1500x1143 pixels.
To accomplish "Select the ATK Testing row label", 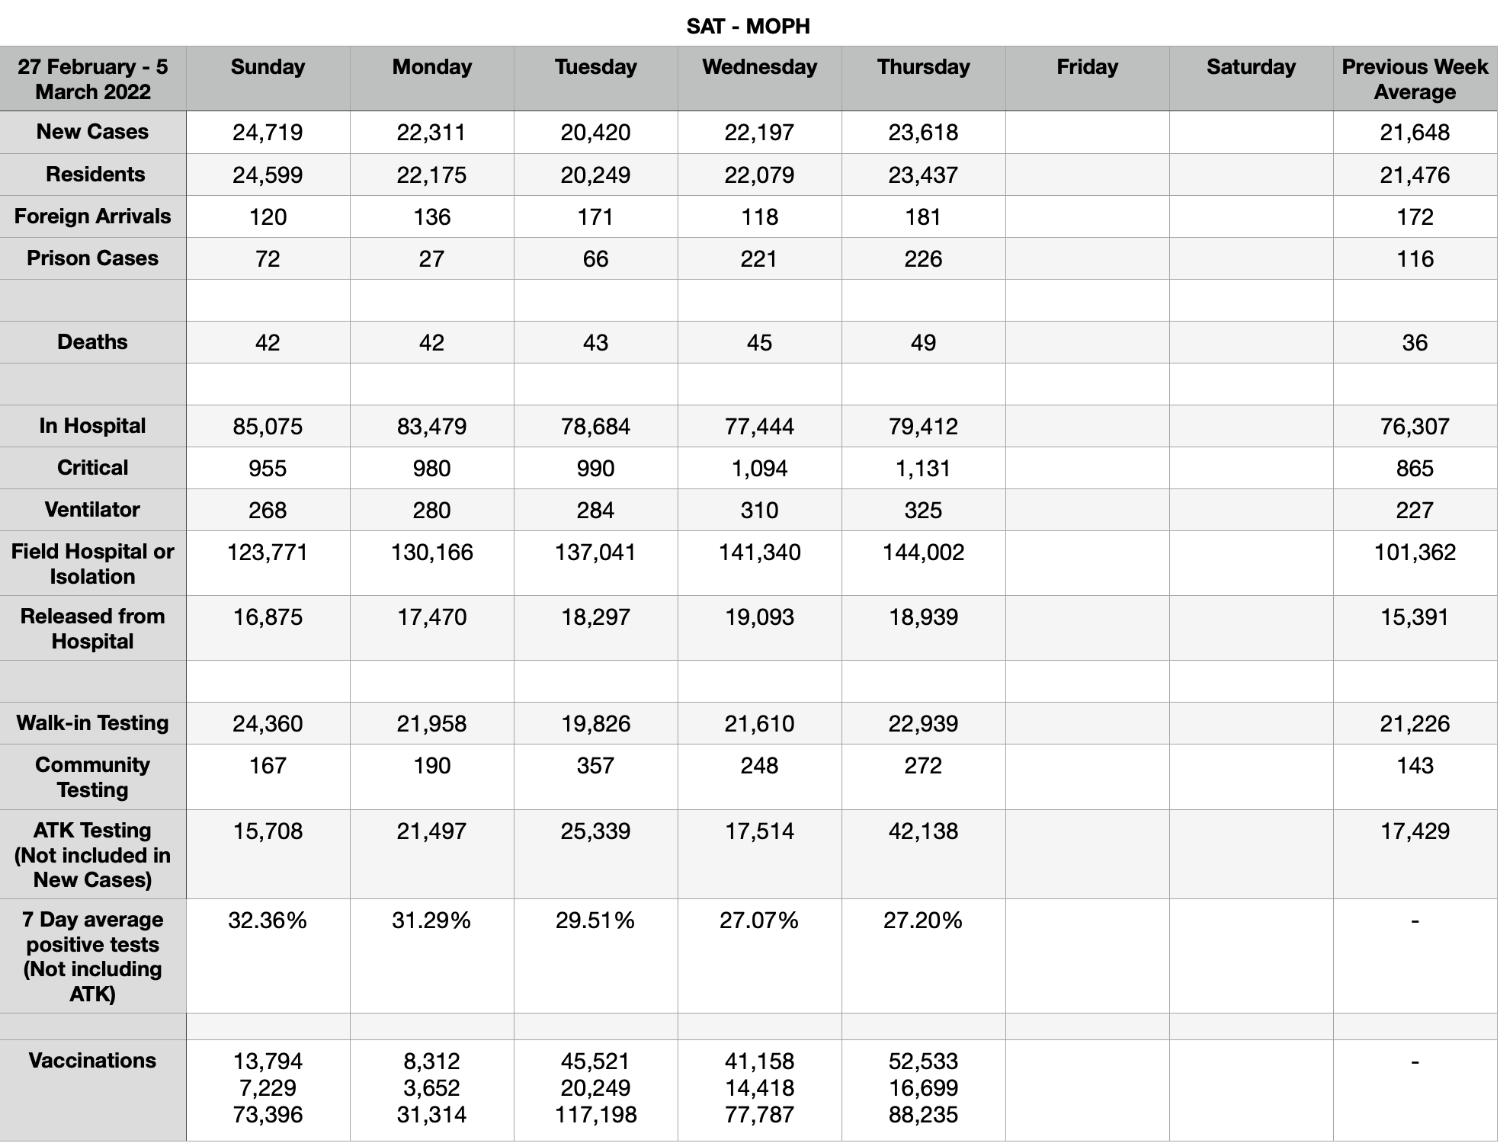I will tap(93, 854).
